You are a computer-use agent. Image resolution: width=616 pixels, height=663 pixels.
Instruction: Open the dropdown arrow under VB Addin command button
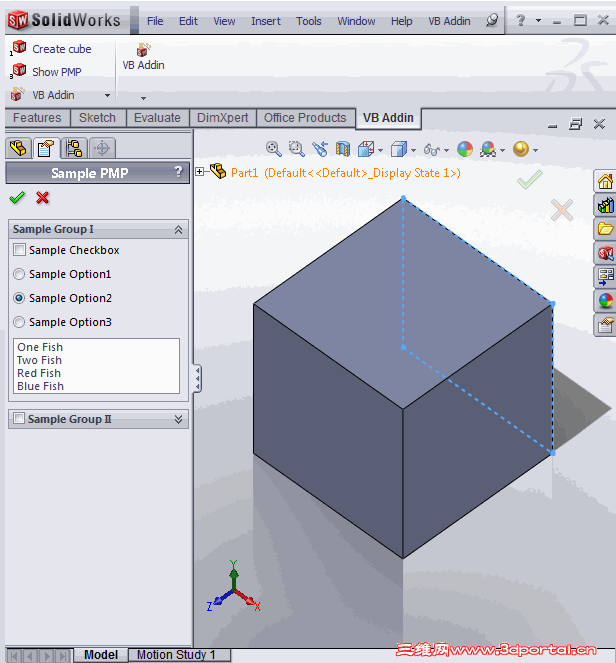coord(143,98)
